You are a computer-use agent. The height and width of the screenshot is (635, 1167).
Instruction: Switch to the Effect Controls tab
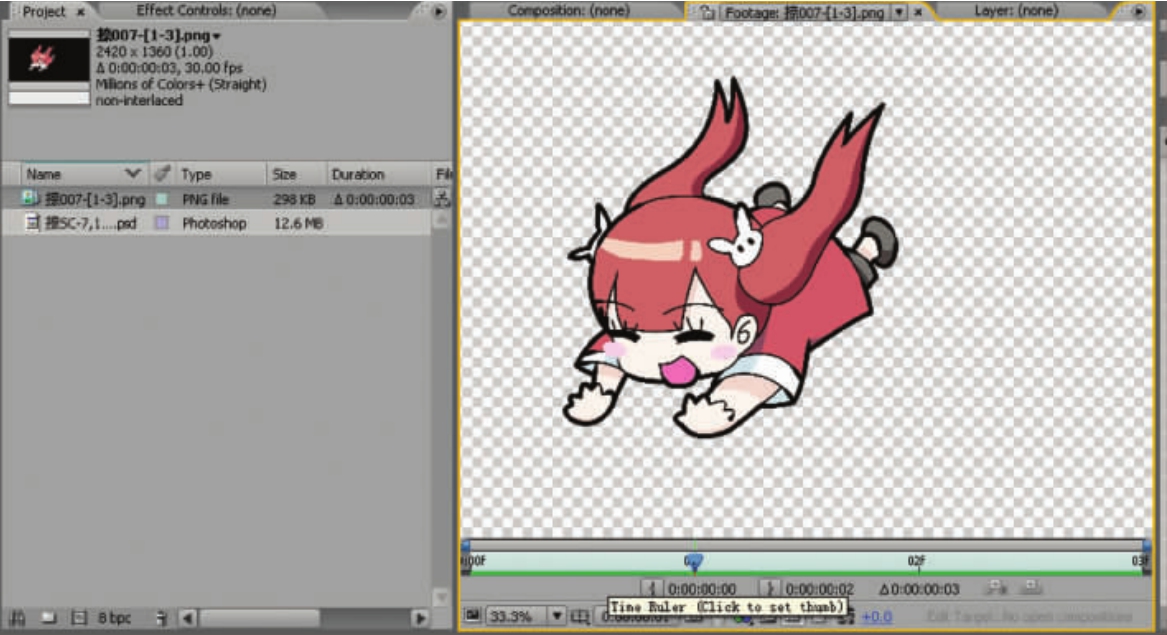[206, 11]
